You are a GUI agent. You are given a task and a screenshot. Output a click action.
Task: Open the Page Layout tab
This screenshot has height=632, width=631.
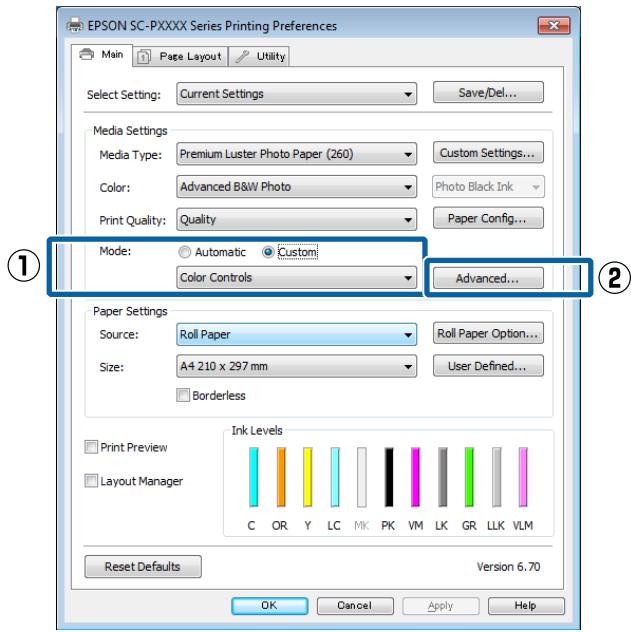180,56
